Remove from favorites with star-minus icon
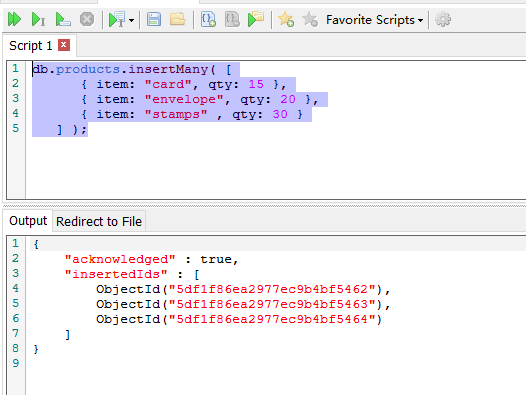526x395 pixels. [x=310, y=19]
